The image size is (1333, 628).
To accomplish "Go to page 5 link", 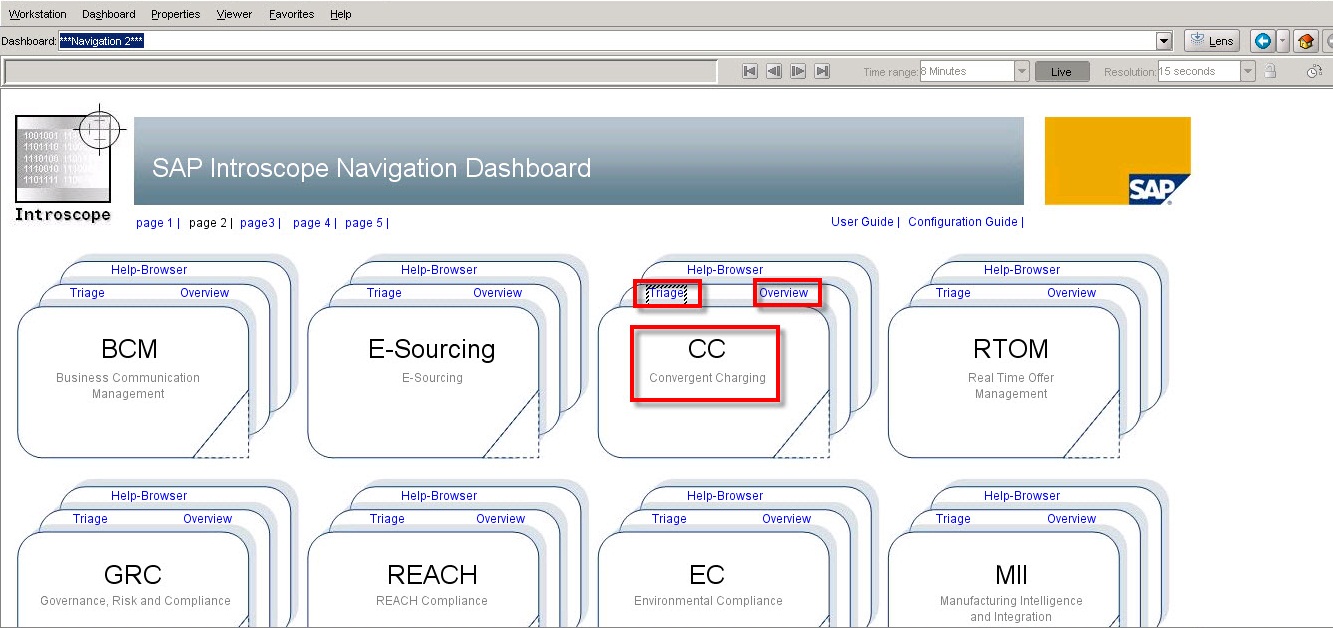I will click(x=364, y=223).
